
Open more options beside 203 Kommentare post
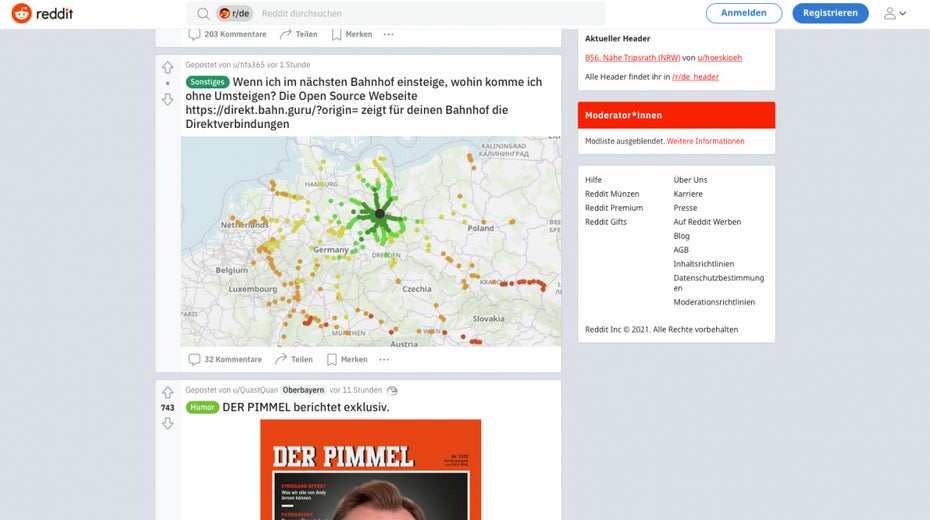click(x=388, y=34)
